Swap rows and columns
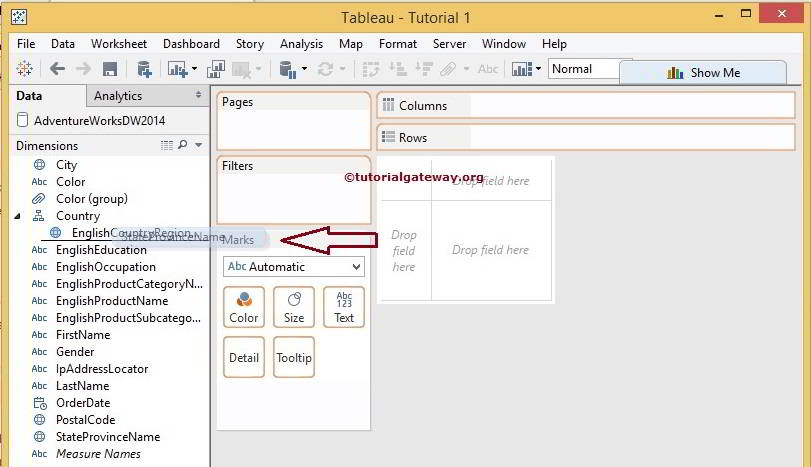Screen dimensions: 811x467 (371, 69)
